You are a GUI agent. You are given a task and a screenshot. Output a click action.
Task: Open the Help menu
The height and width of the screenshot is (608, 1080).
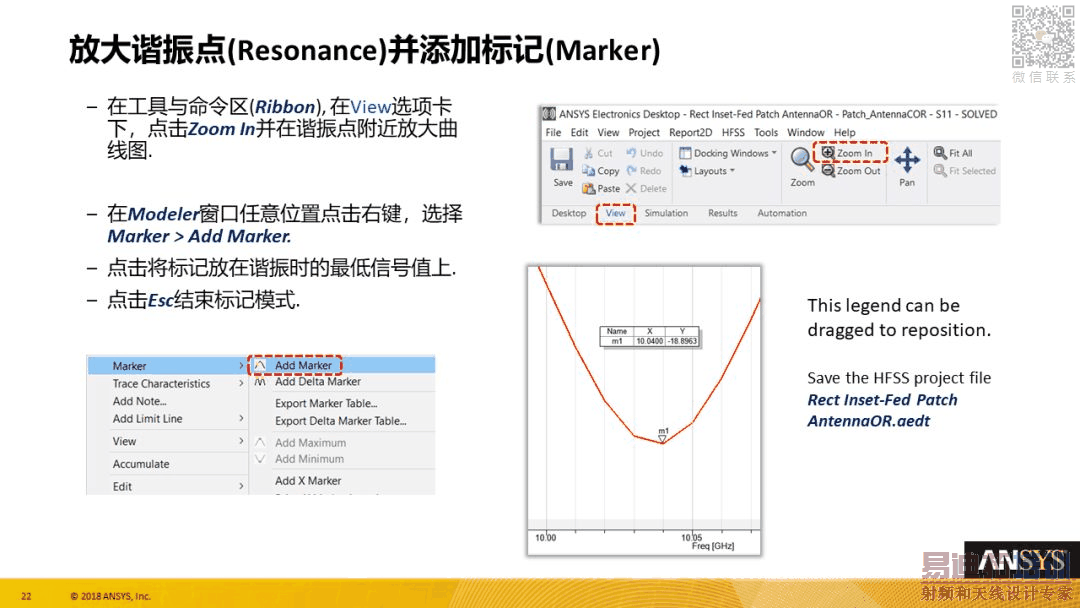pos(844,132)
